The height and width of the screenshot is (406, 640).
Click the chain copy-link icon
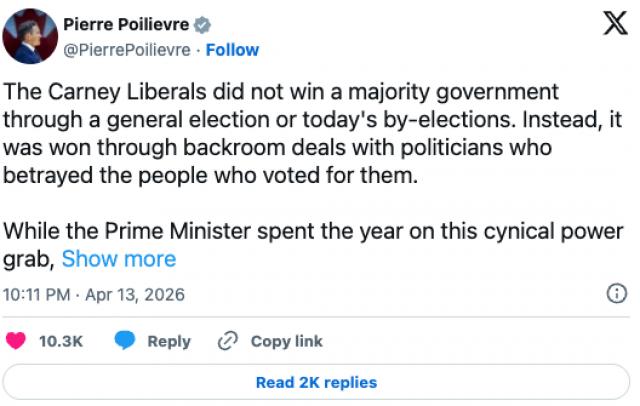[x=229, y=341]
